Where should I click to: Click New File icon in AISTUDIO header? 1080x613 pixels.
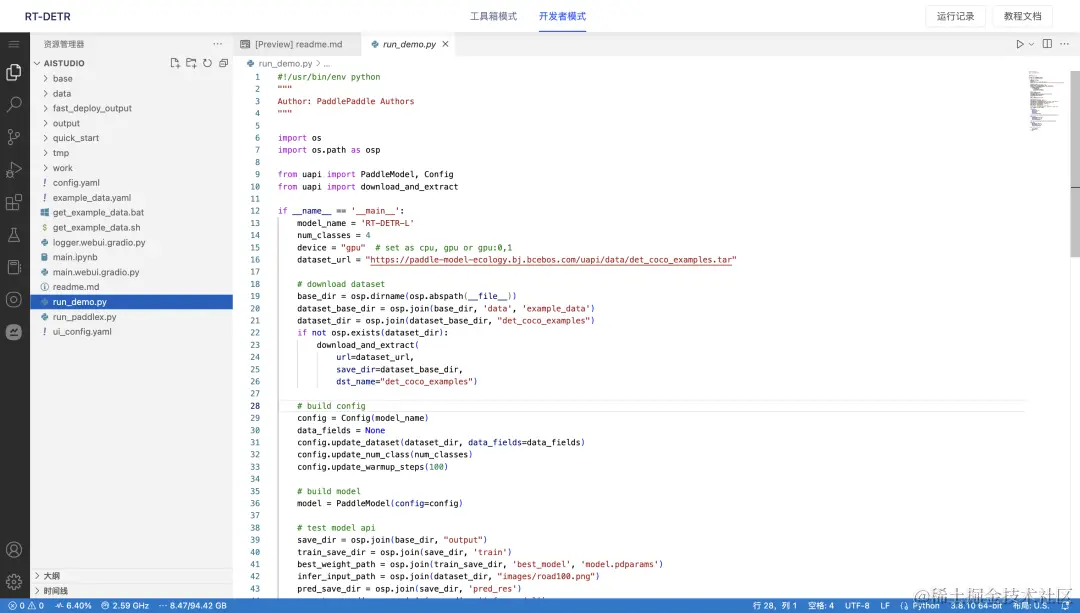tap(175, 63)
